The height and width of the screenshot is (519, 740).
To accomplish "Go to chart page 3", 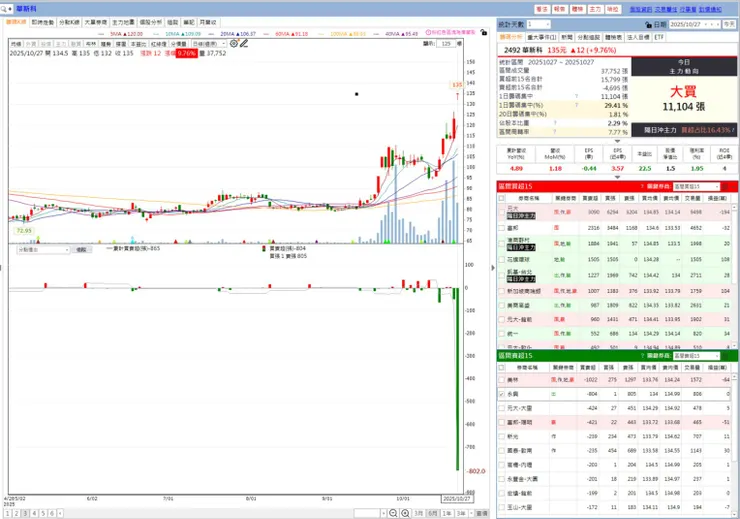I will click(x=25, y=513).
